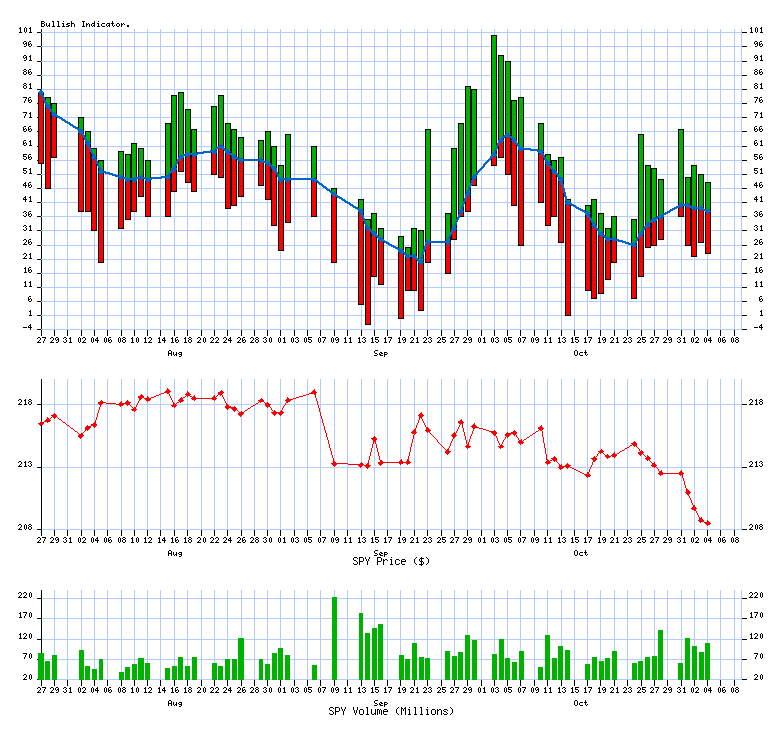The image size is (784, 729).
Task: Click the '101' label on the left bullish axis
Action: (25, 31)
